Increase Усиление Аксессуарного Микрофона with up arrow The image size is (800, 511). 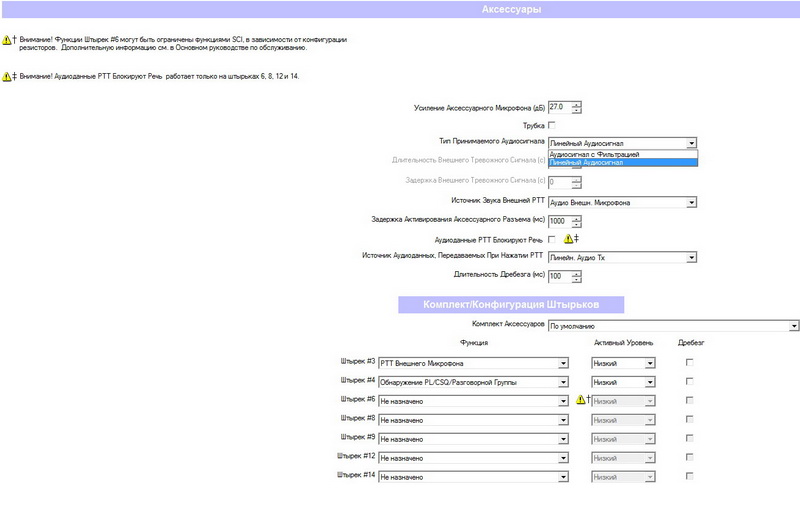pos(577,105)
